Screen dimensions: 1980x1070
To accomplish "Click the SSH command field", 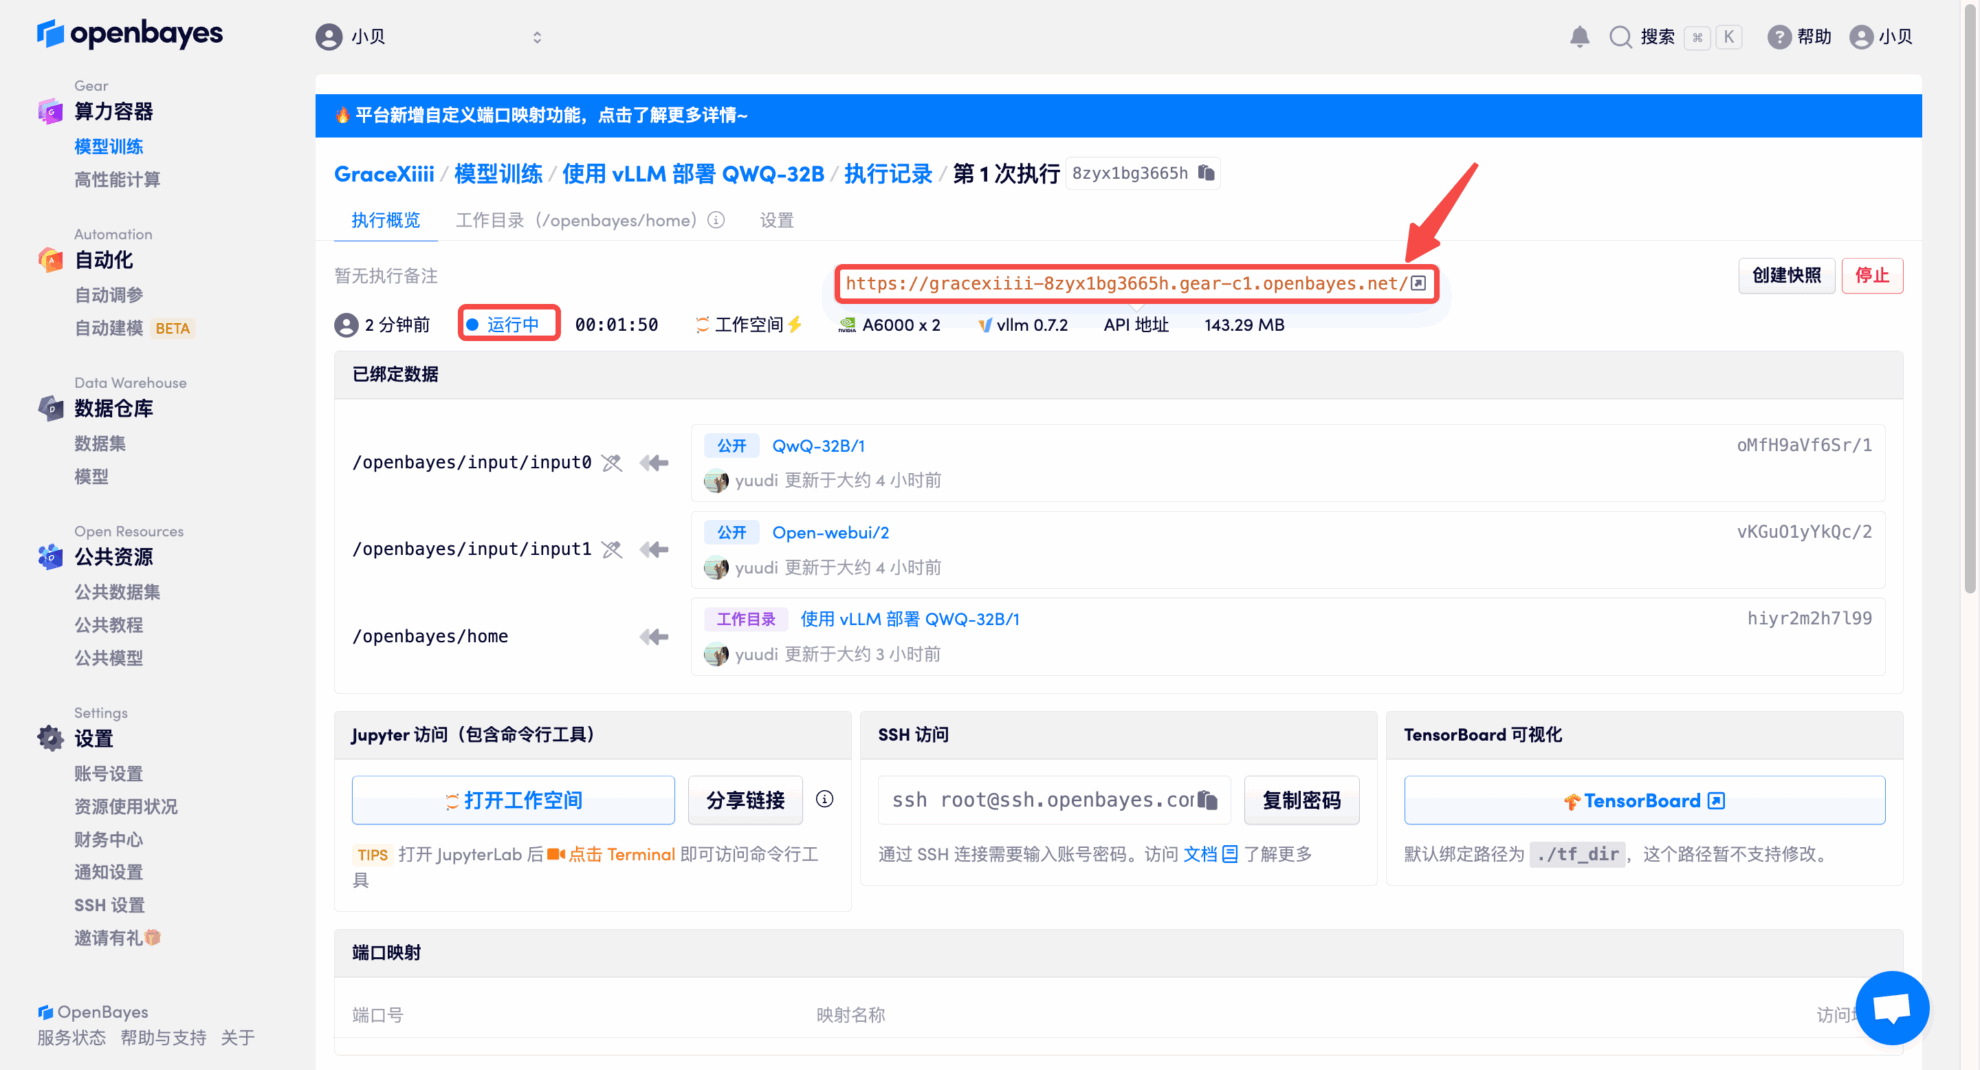I will [x=1055, y=800].
